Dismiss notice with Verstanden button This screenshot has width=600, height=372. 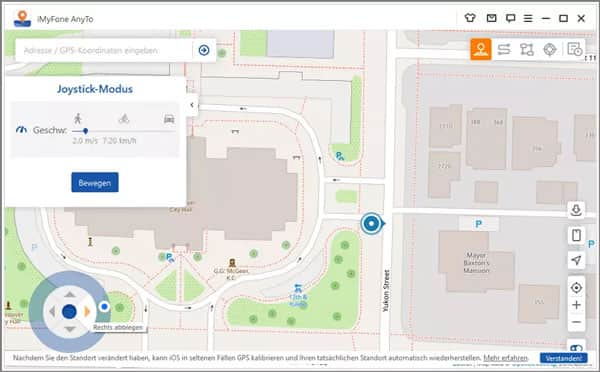point(564,358)
